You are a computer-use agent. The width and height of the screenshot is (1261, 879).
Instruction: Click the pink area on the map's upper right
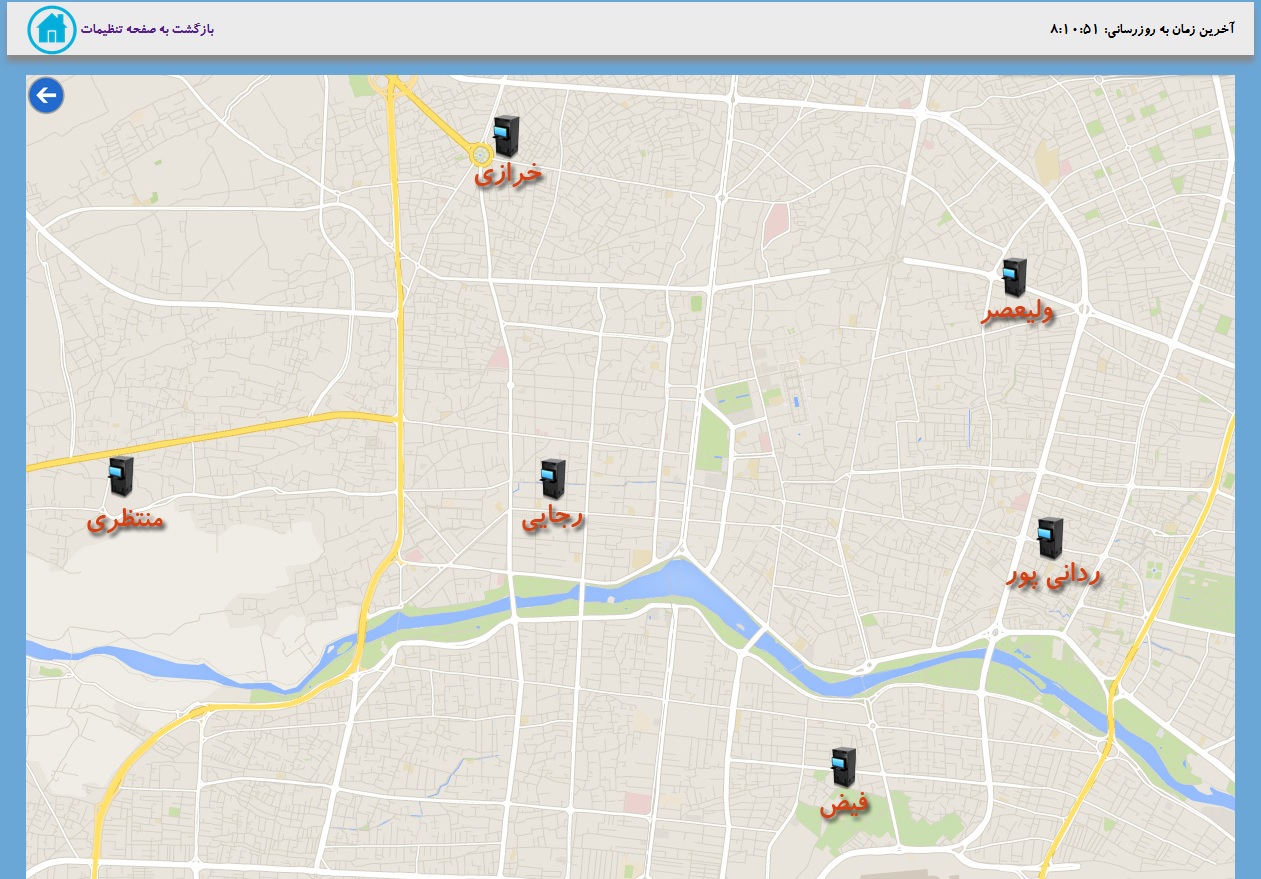click(775, 225)
